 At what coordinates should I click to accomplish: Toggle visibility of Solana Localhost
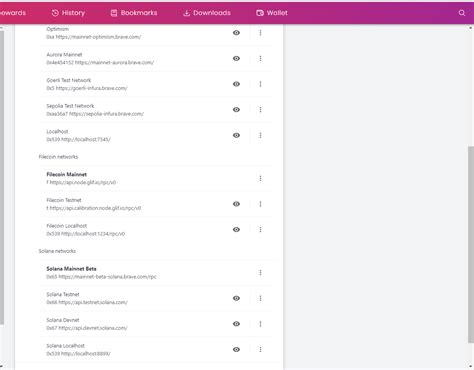(x=236, y=350)
